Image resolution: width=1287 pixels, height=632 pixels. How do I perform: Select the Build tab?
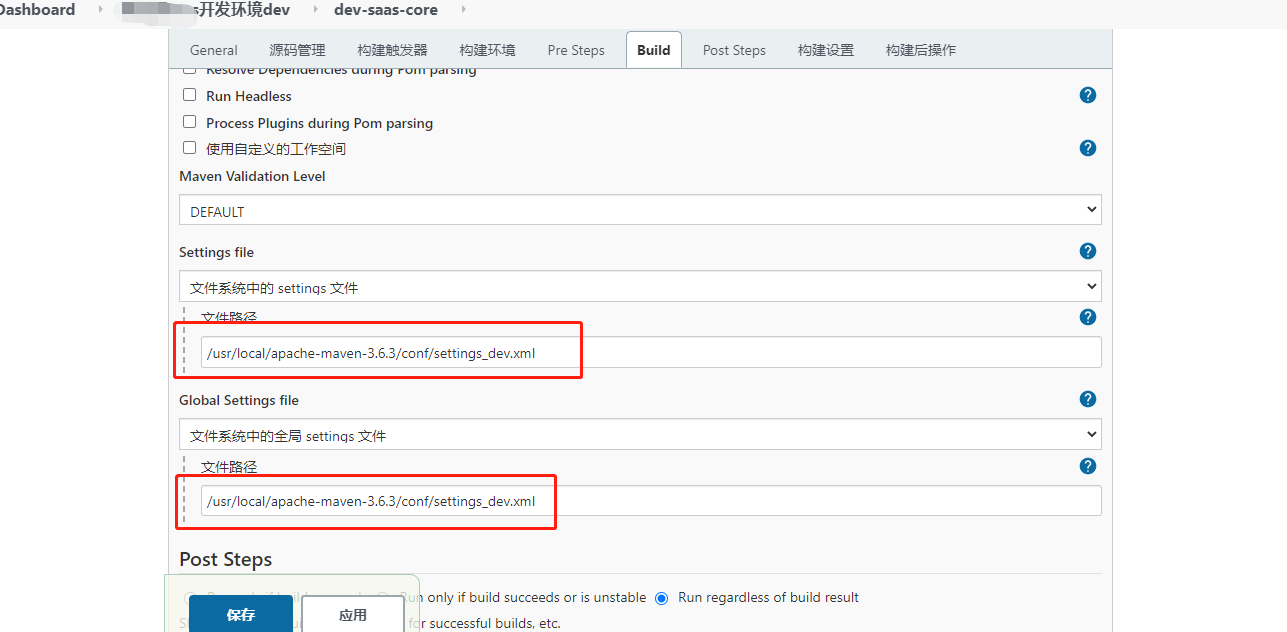pyautogui.click(x=654, y=50)
